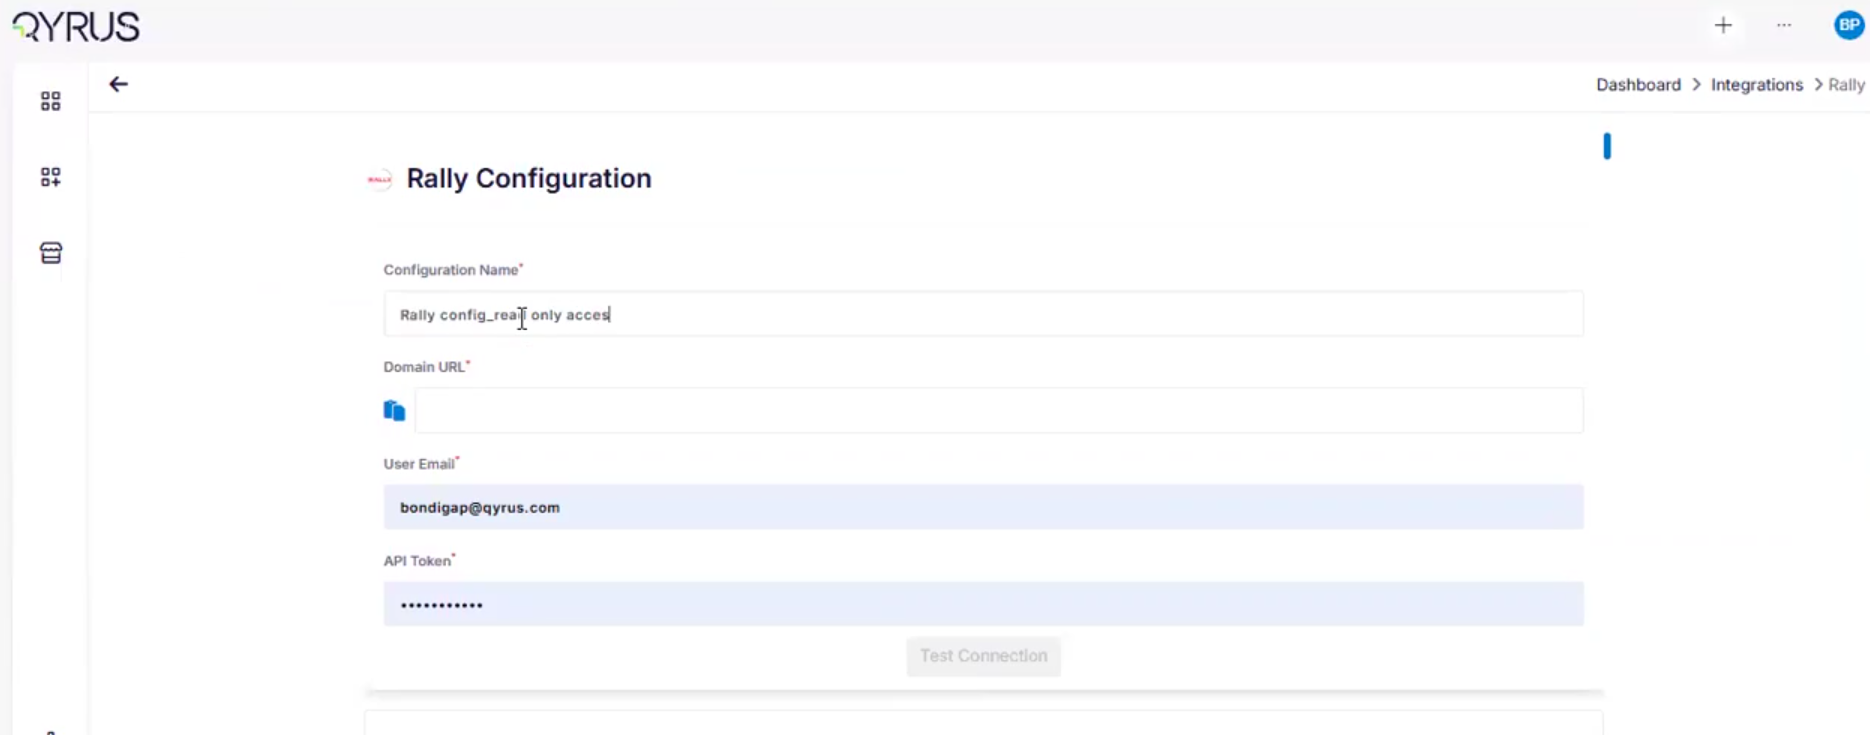
Task: Open the three-dot more options menu
Action: pyautogui.click(x=1784, y=26)
